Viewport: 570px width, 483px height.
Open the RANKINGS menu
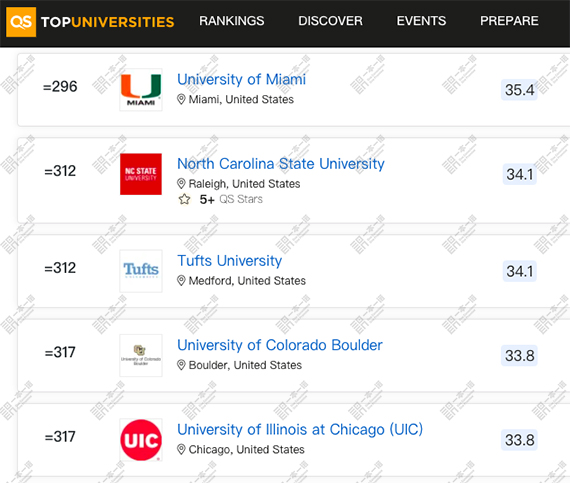232,21
